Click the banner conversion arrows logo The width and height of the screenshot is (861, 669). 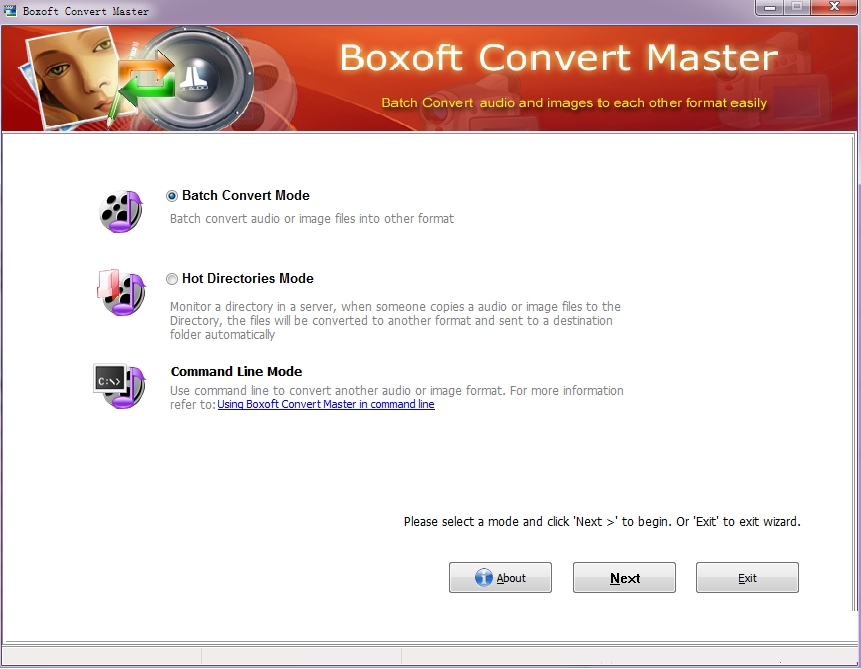(x=147, y=79)
